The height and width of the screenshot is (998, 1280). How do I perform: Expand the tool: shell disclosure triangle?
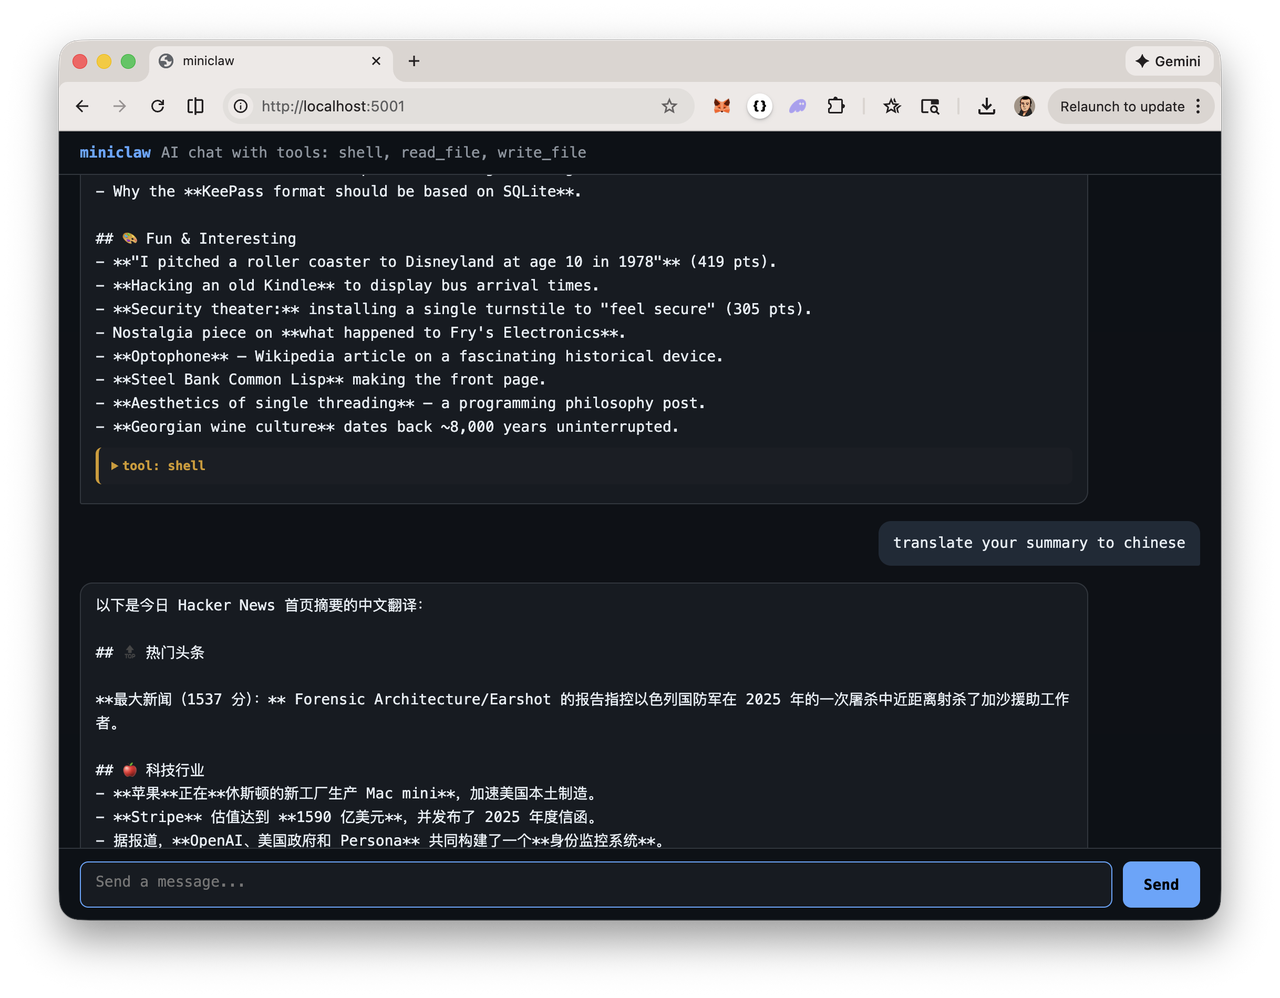[x=115, y=466]
